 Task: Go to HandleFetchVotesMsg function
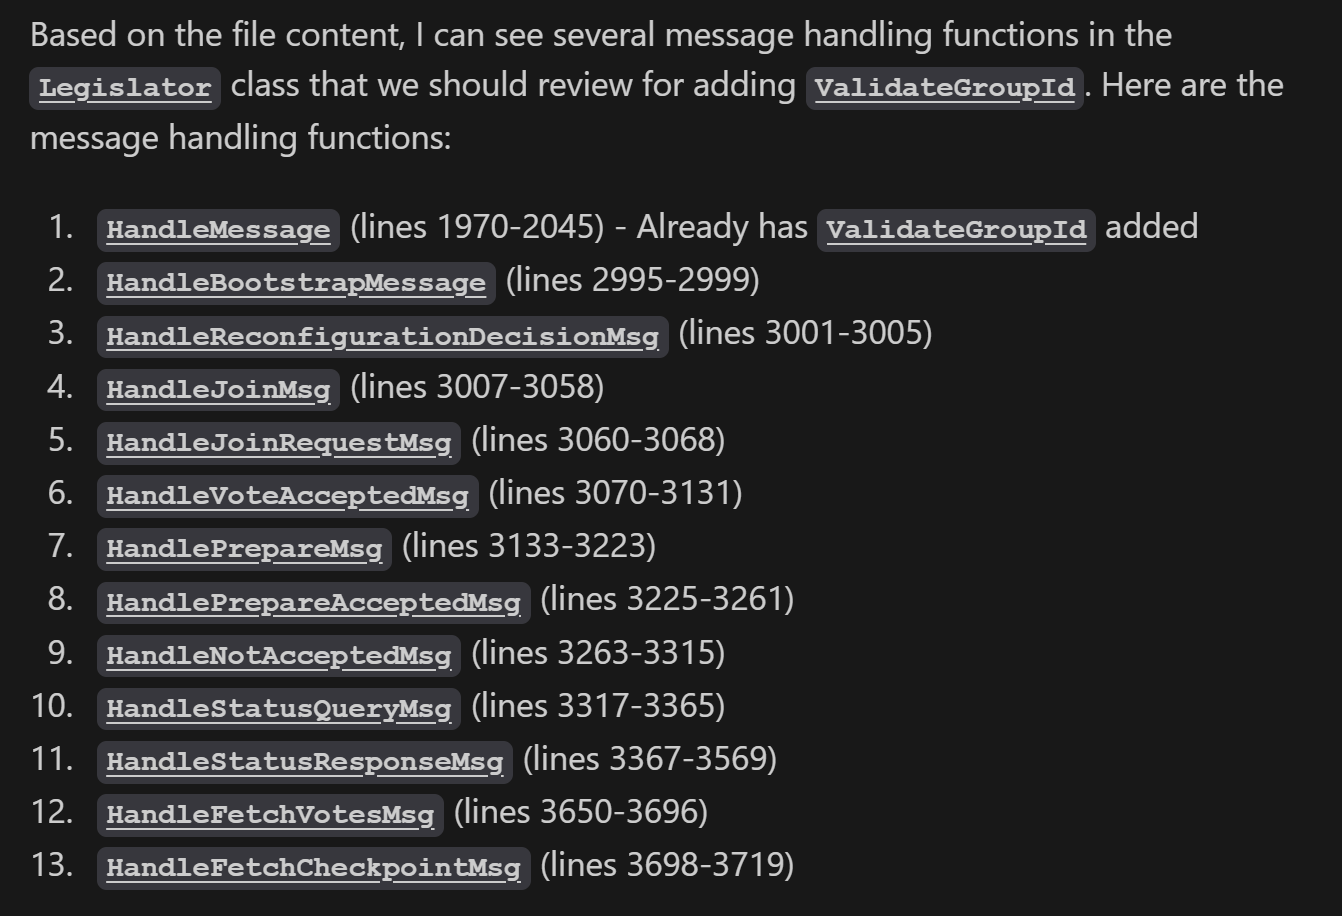tap(270, 814)
